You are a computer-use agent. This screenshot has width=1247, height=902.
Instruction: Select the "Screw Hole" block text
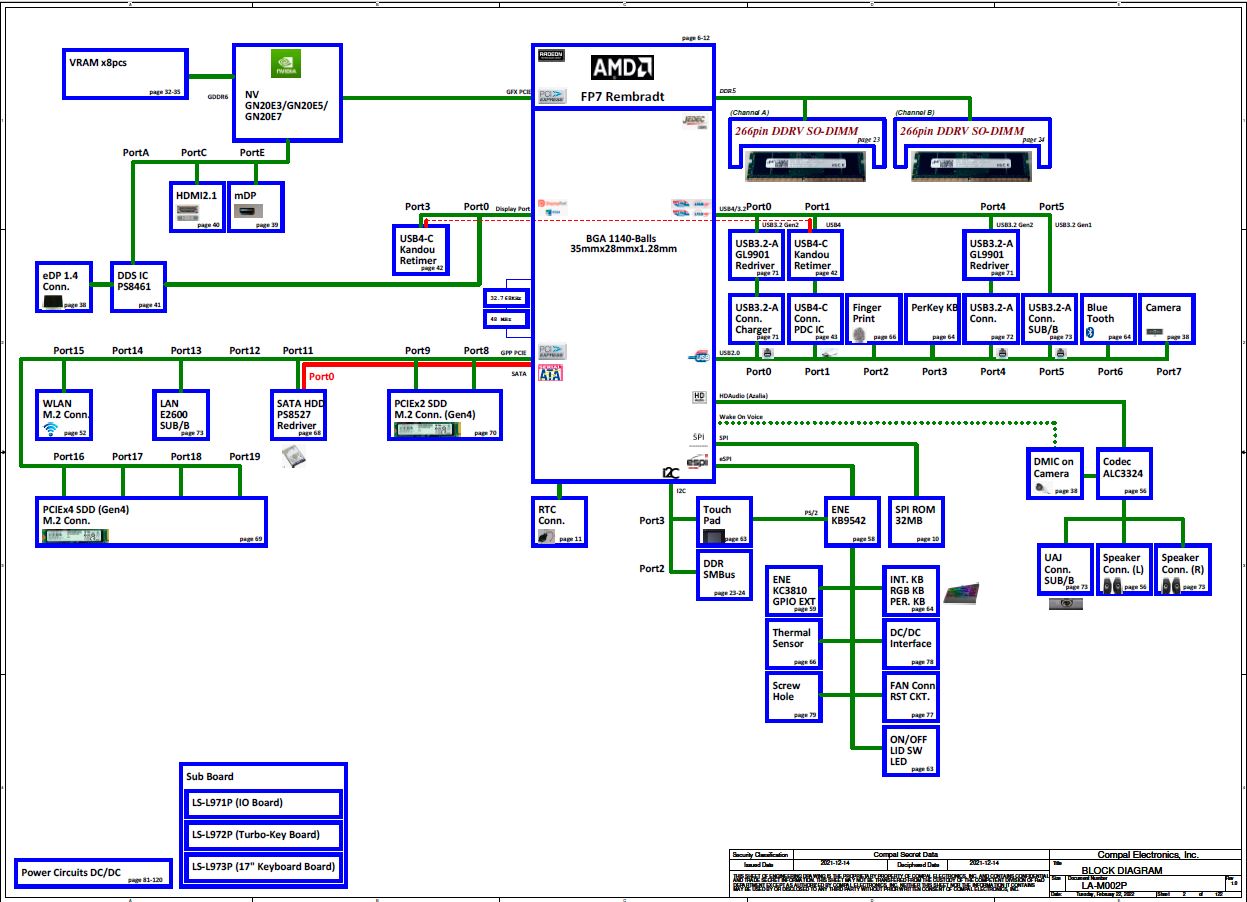(786, 691)
